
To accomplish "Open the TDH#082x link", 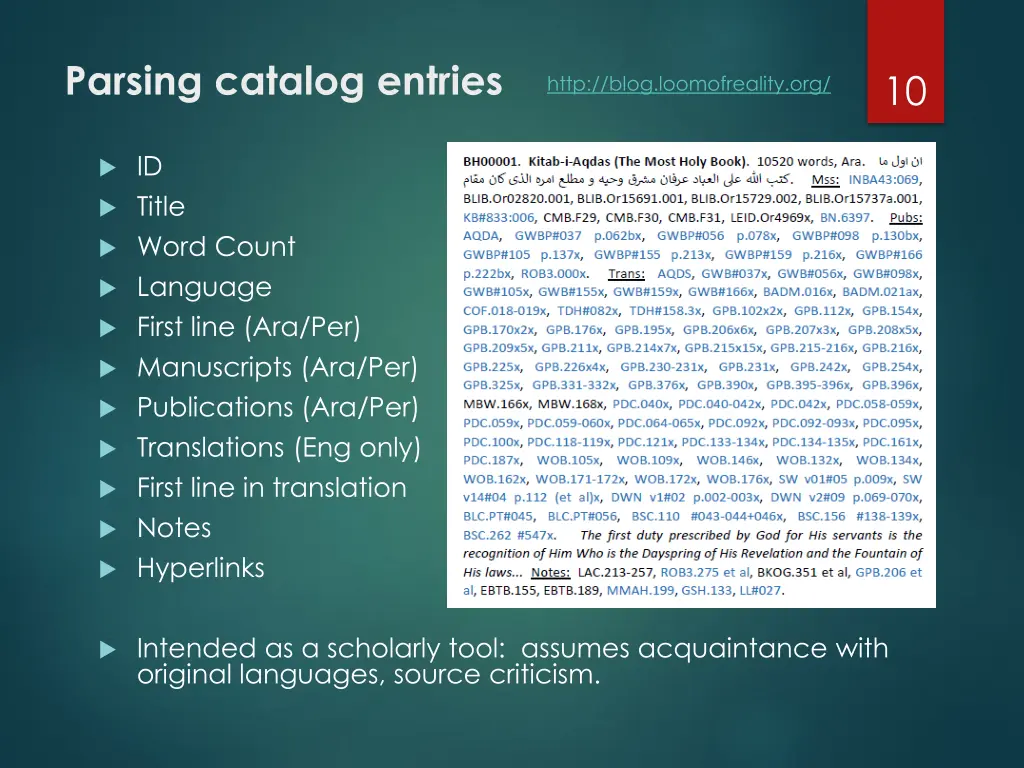I will coord(587,312).
